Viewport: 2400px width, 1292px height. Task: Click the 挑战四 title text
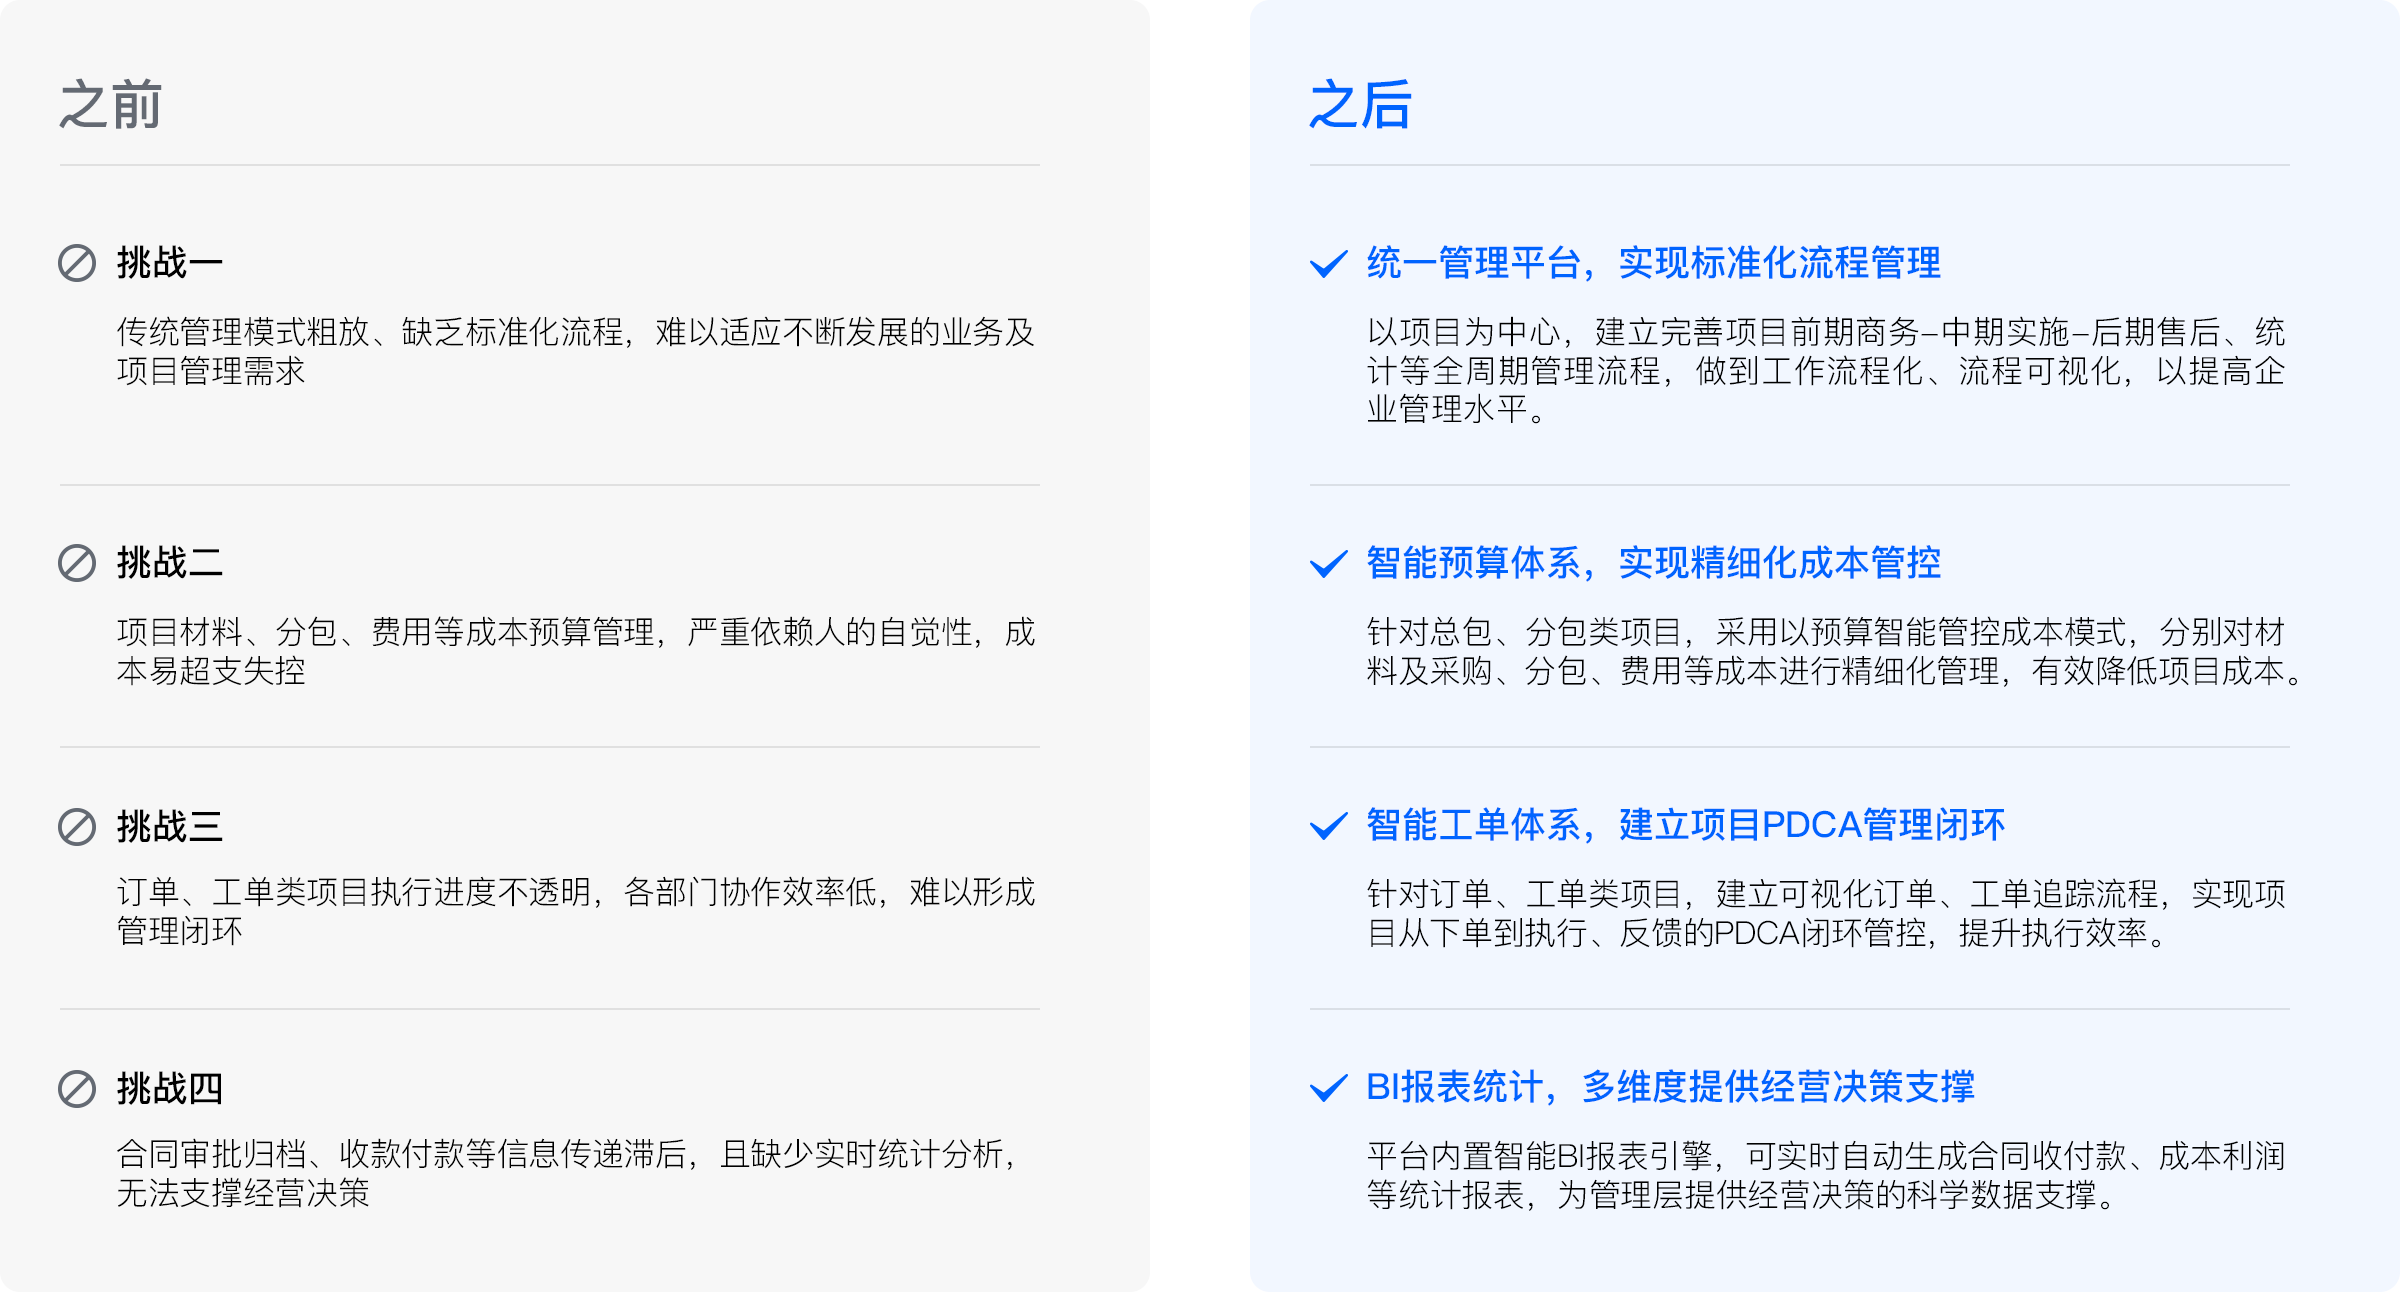(x=170, y=1089)
